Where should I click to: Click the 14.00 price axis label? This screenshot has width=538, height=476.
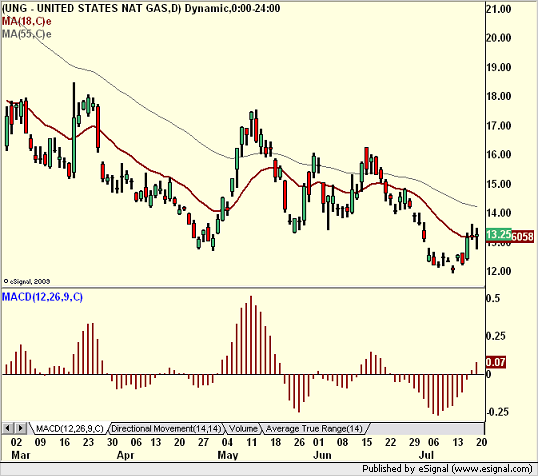(x=499, y=213)
